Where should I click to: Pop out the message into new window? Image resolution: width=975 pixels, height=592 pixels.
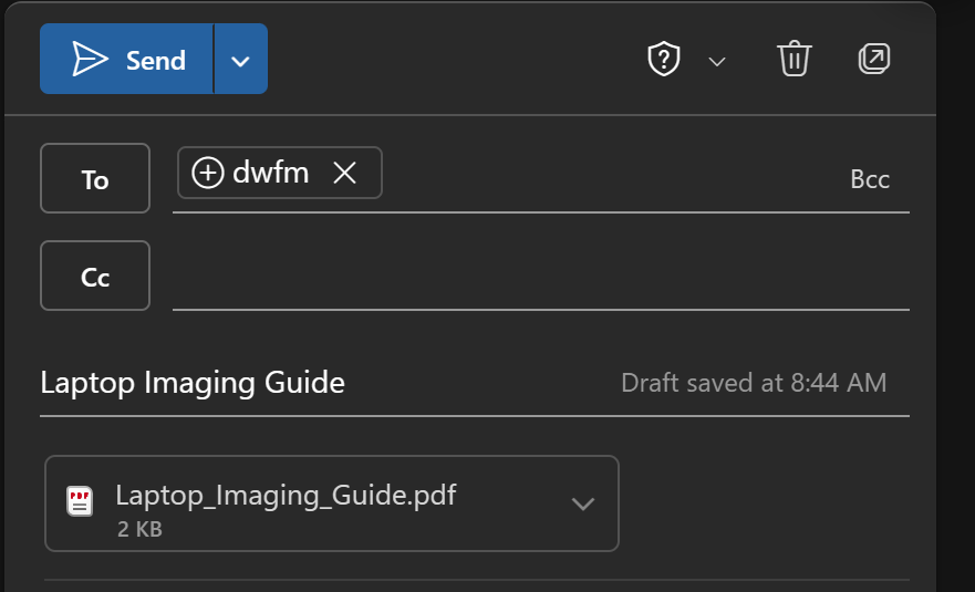874,59
